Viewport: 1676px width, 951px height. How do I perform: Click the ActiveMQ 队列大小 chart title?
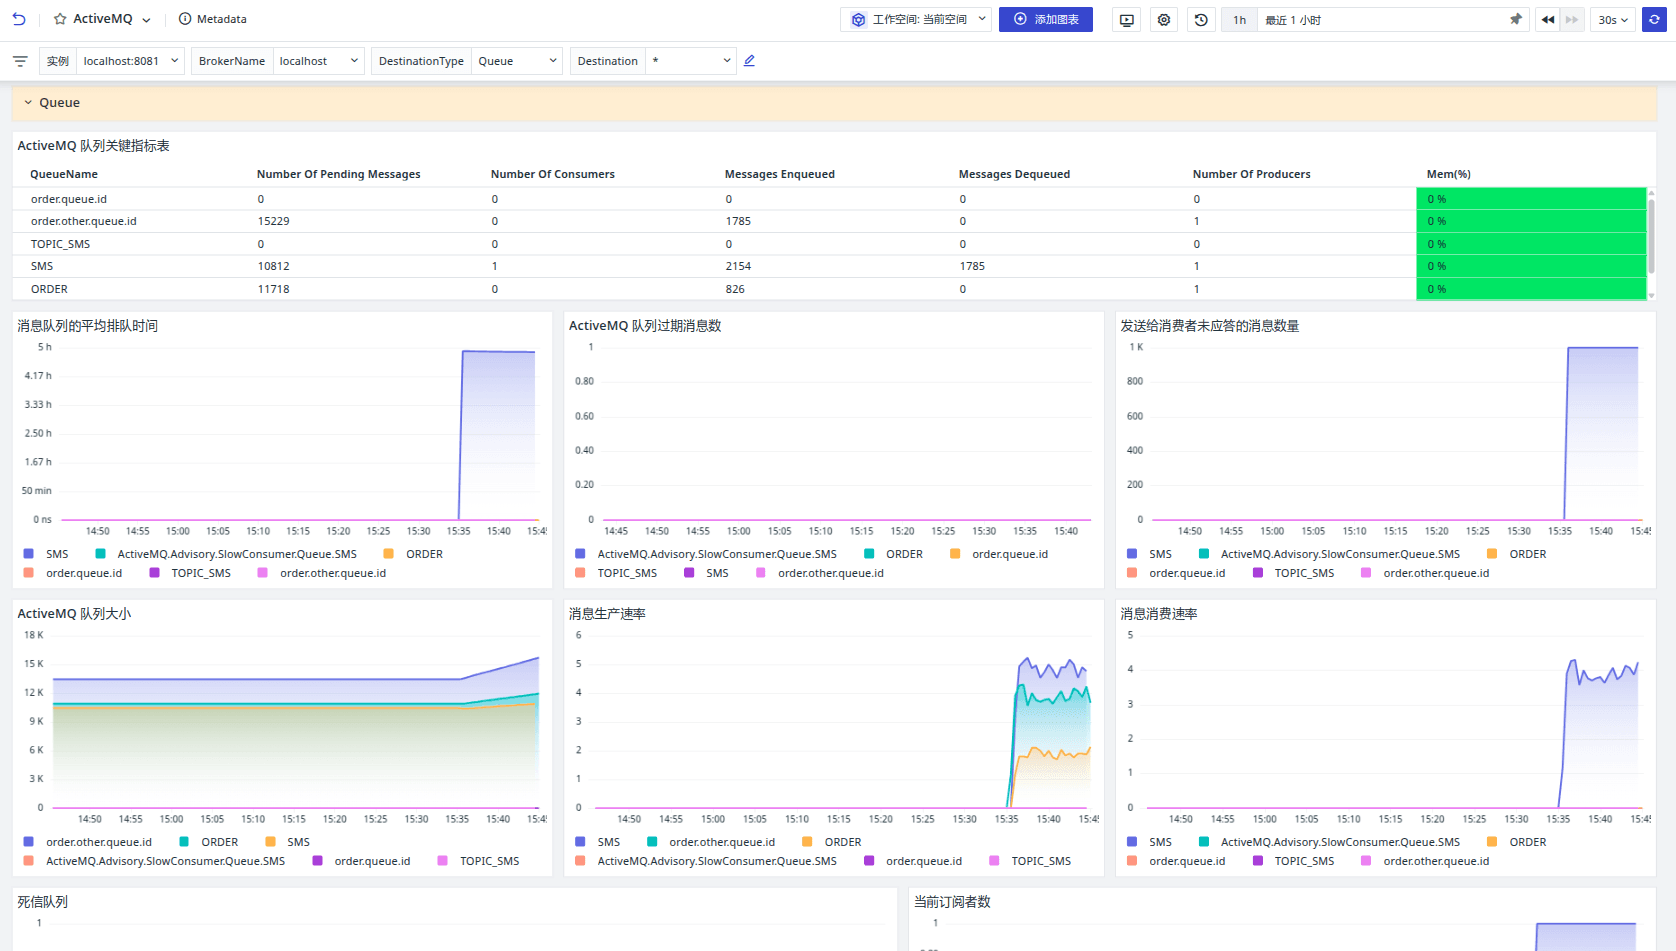[x=74, y=614]
